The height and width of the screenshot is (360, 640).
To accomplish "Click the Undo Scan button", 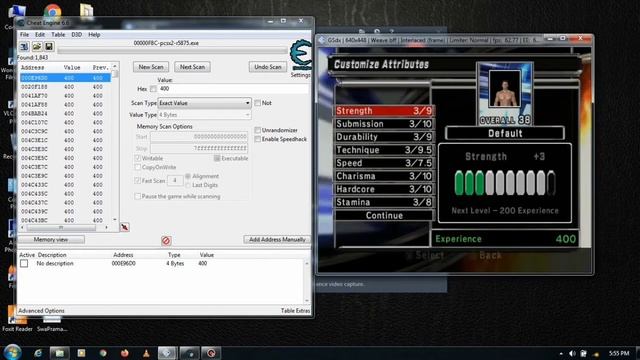I will 268,67.
